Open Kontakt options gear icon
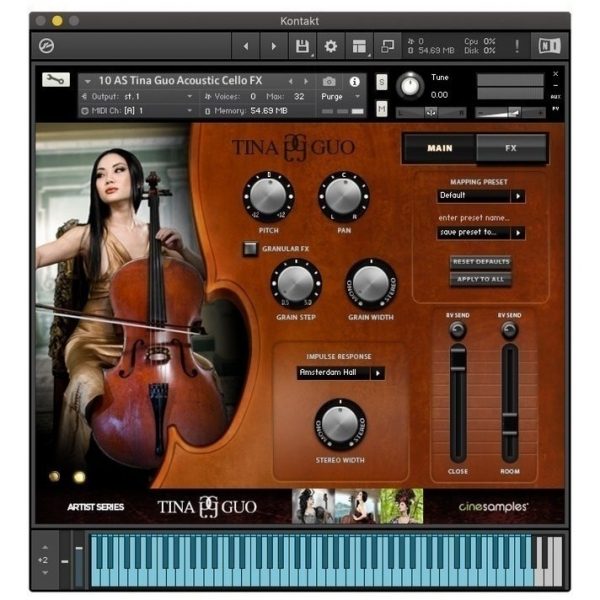Image resolution: width=600 pixels, height=600 pixels. (x=331, y=46)
